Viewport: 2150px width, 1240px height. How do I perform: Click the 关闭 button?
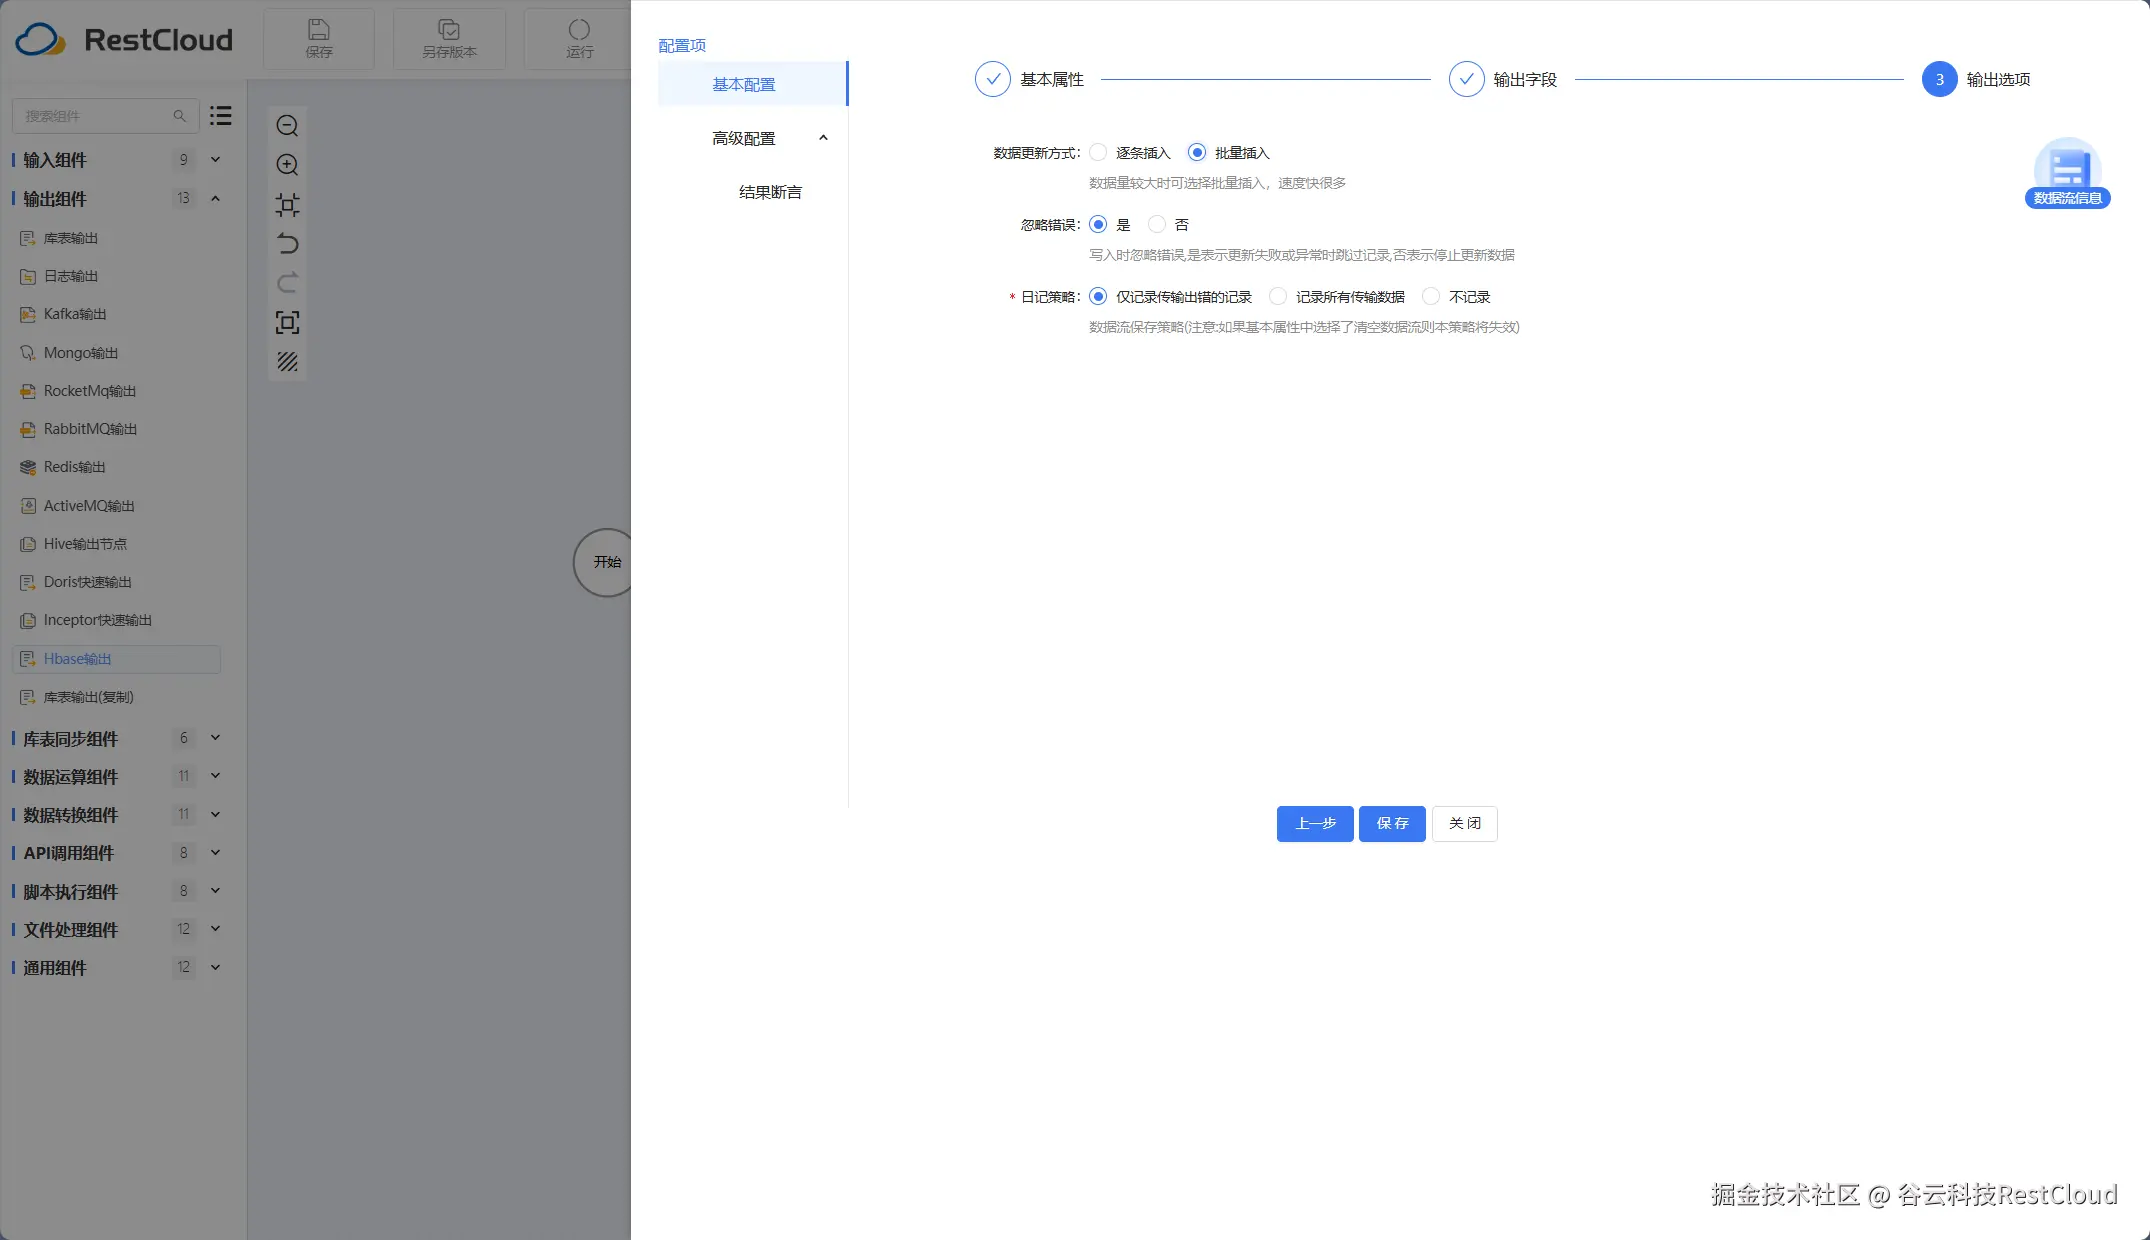(1464, 823)
